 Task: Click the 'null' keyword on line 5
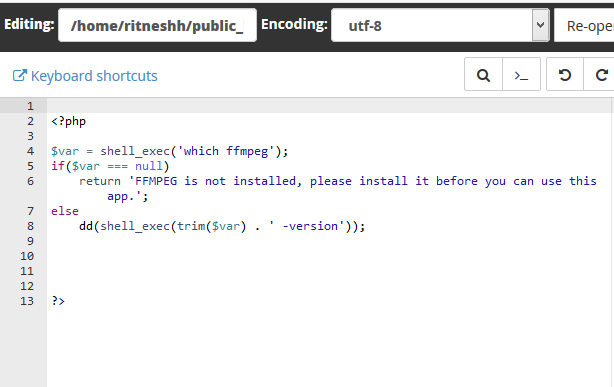[x=149, y=166]
